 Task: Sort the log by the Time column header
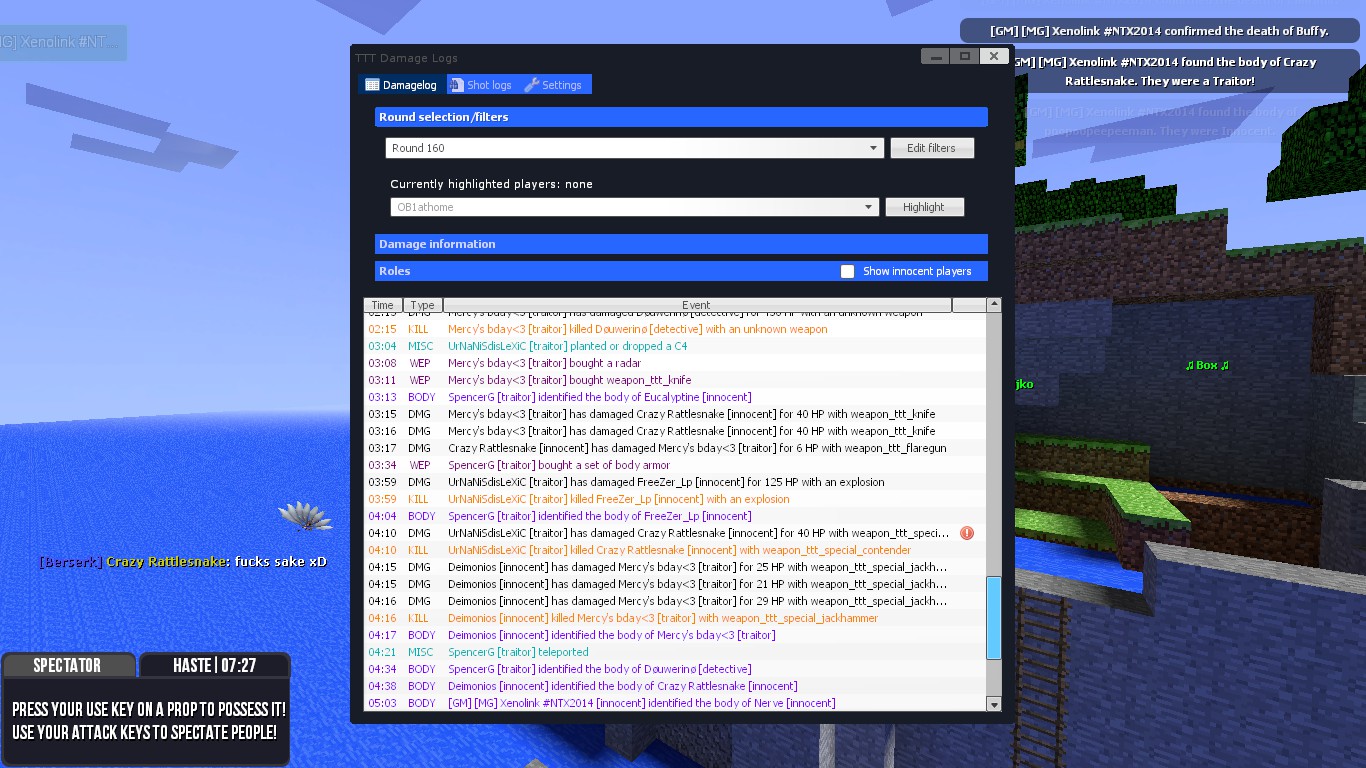click(383, 305)
